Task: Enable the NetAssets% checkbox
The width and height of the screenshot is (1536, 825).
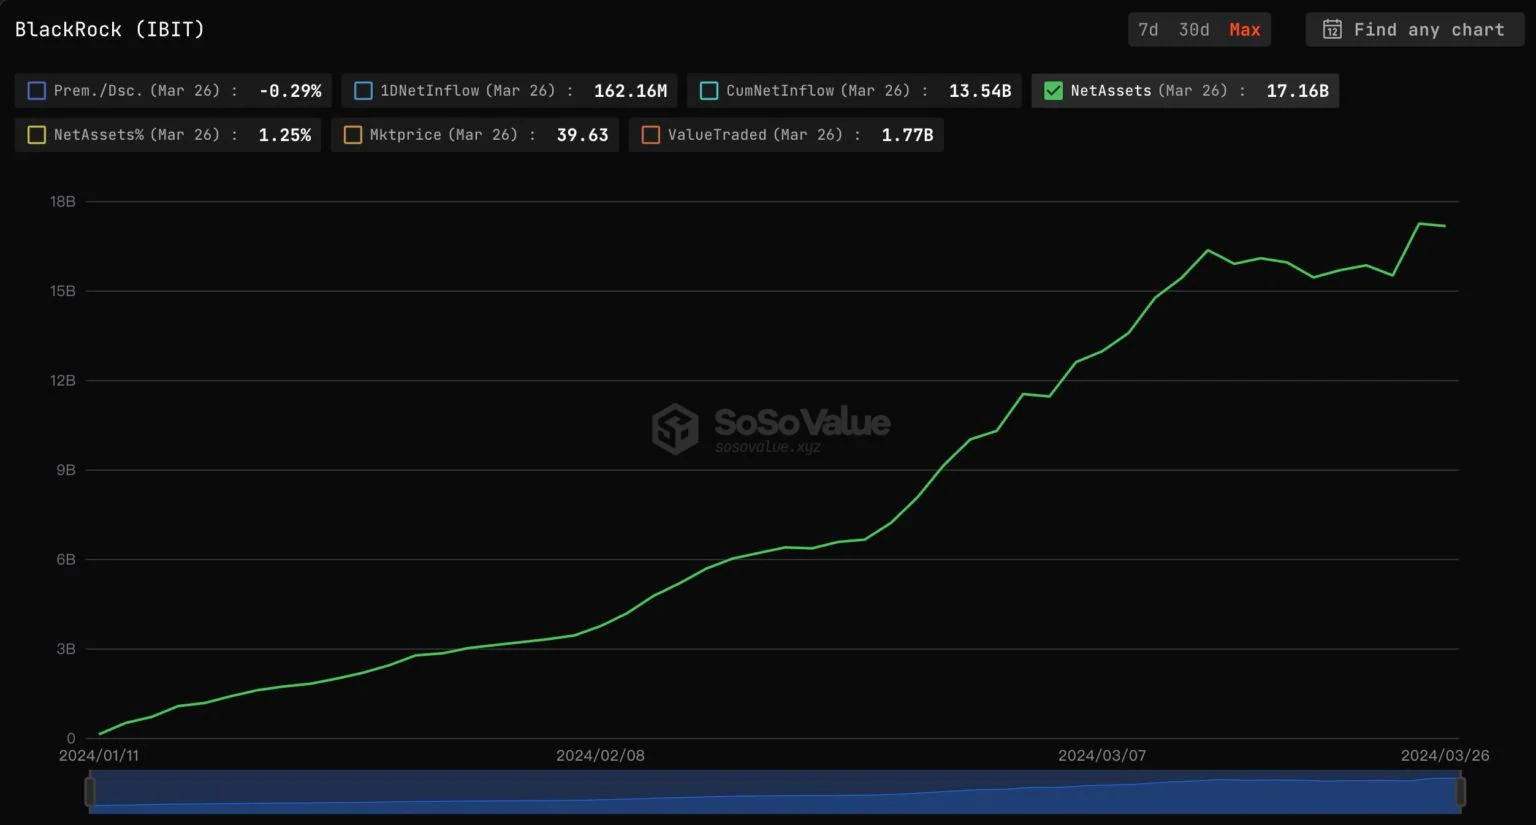Action: click(x=37, y=135)
